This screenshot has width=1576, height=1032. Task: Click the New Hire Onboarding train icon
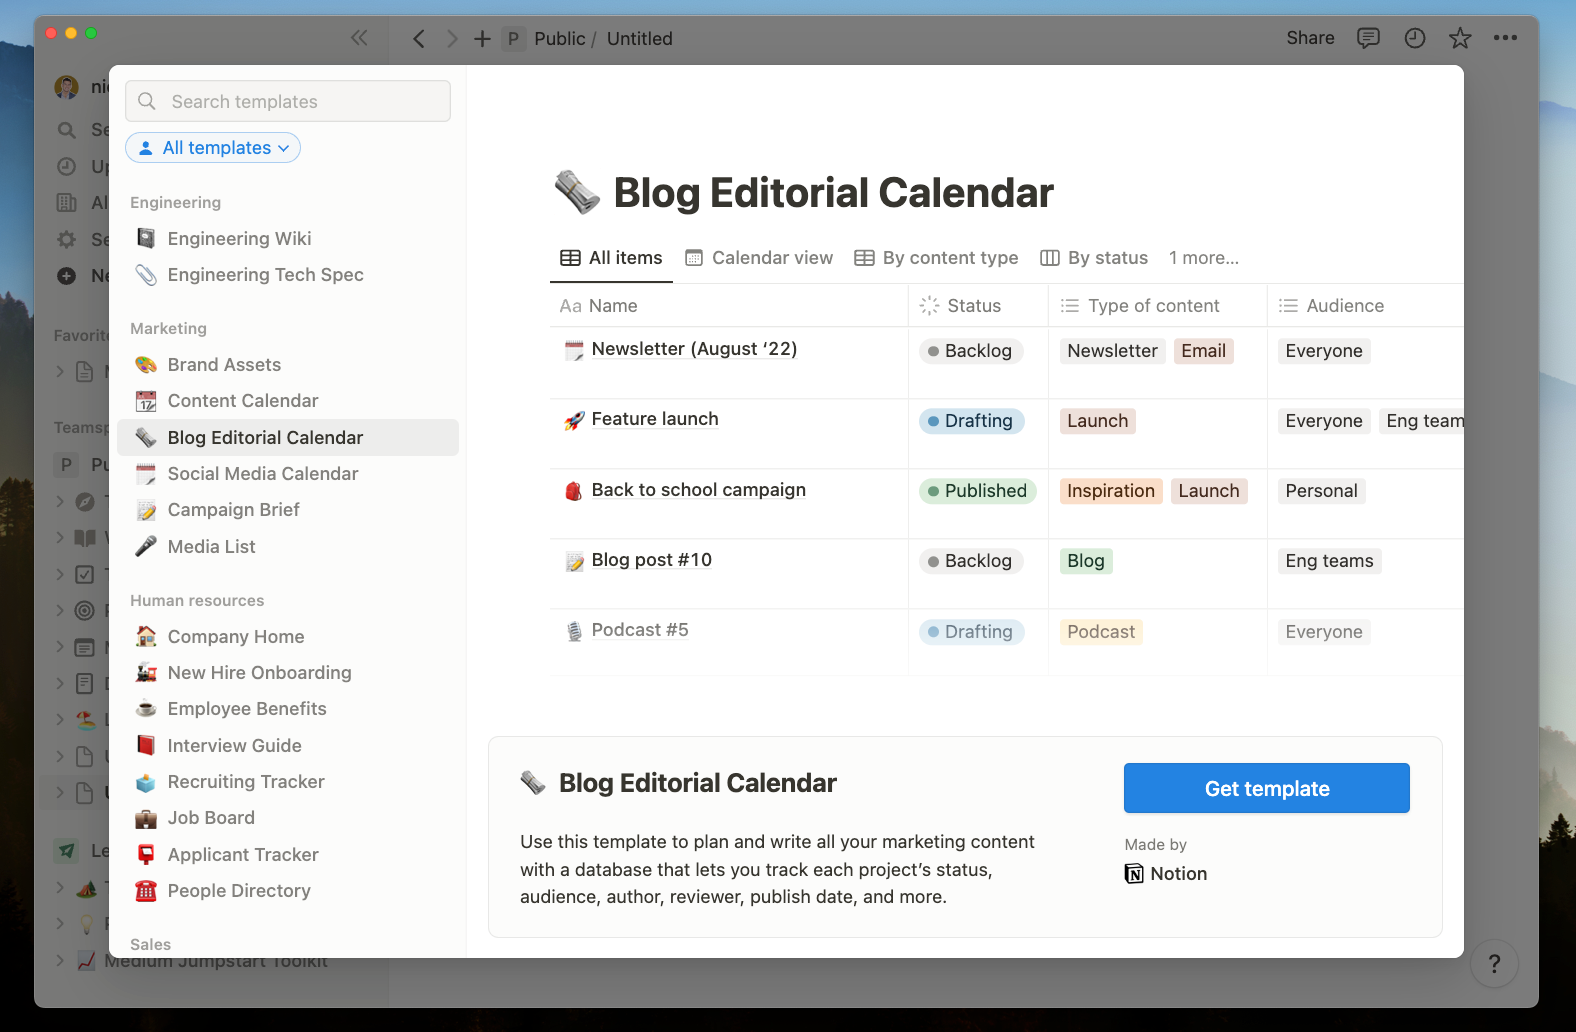(146, 672)
